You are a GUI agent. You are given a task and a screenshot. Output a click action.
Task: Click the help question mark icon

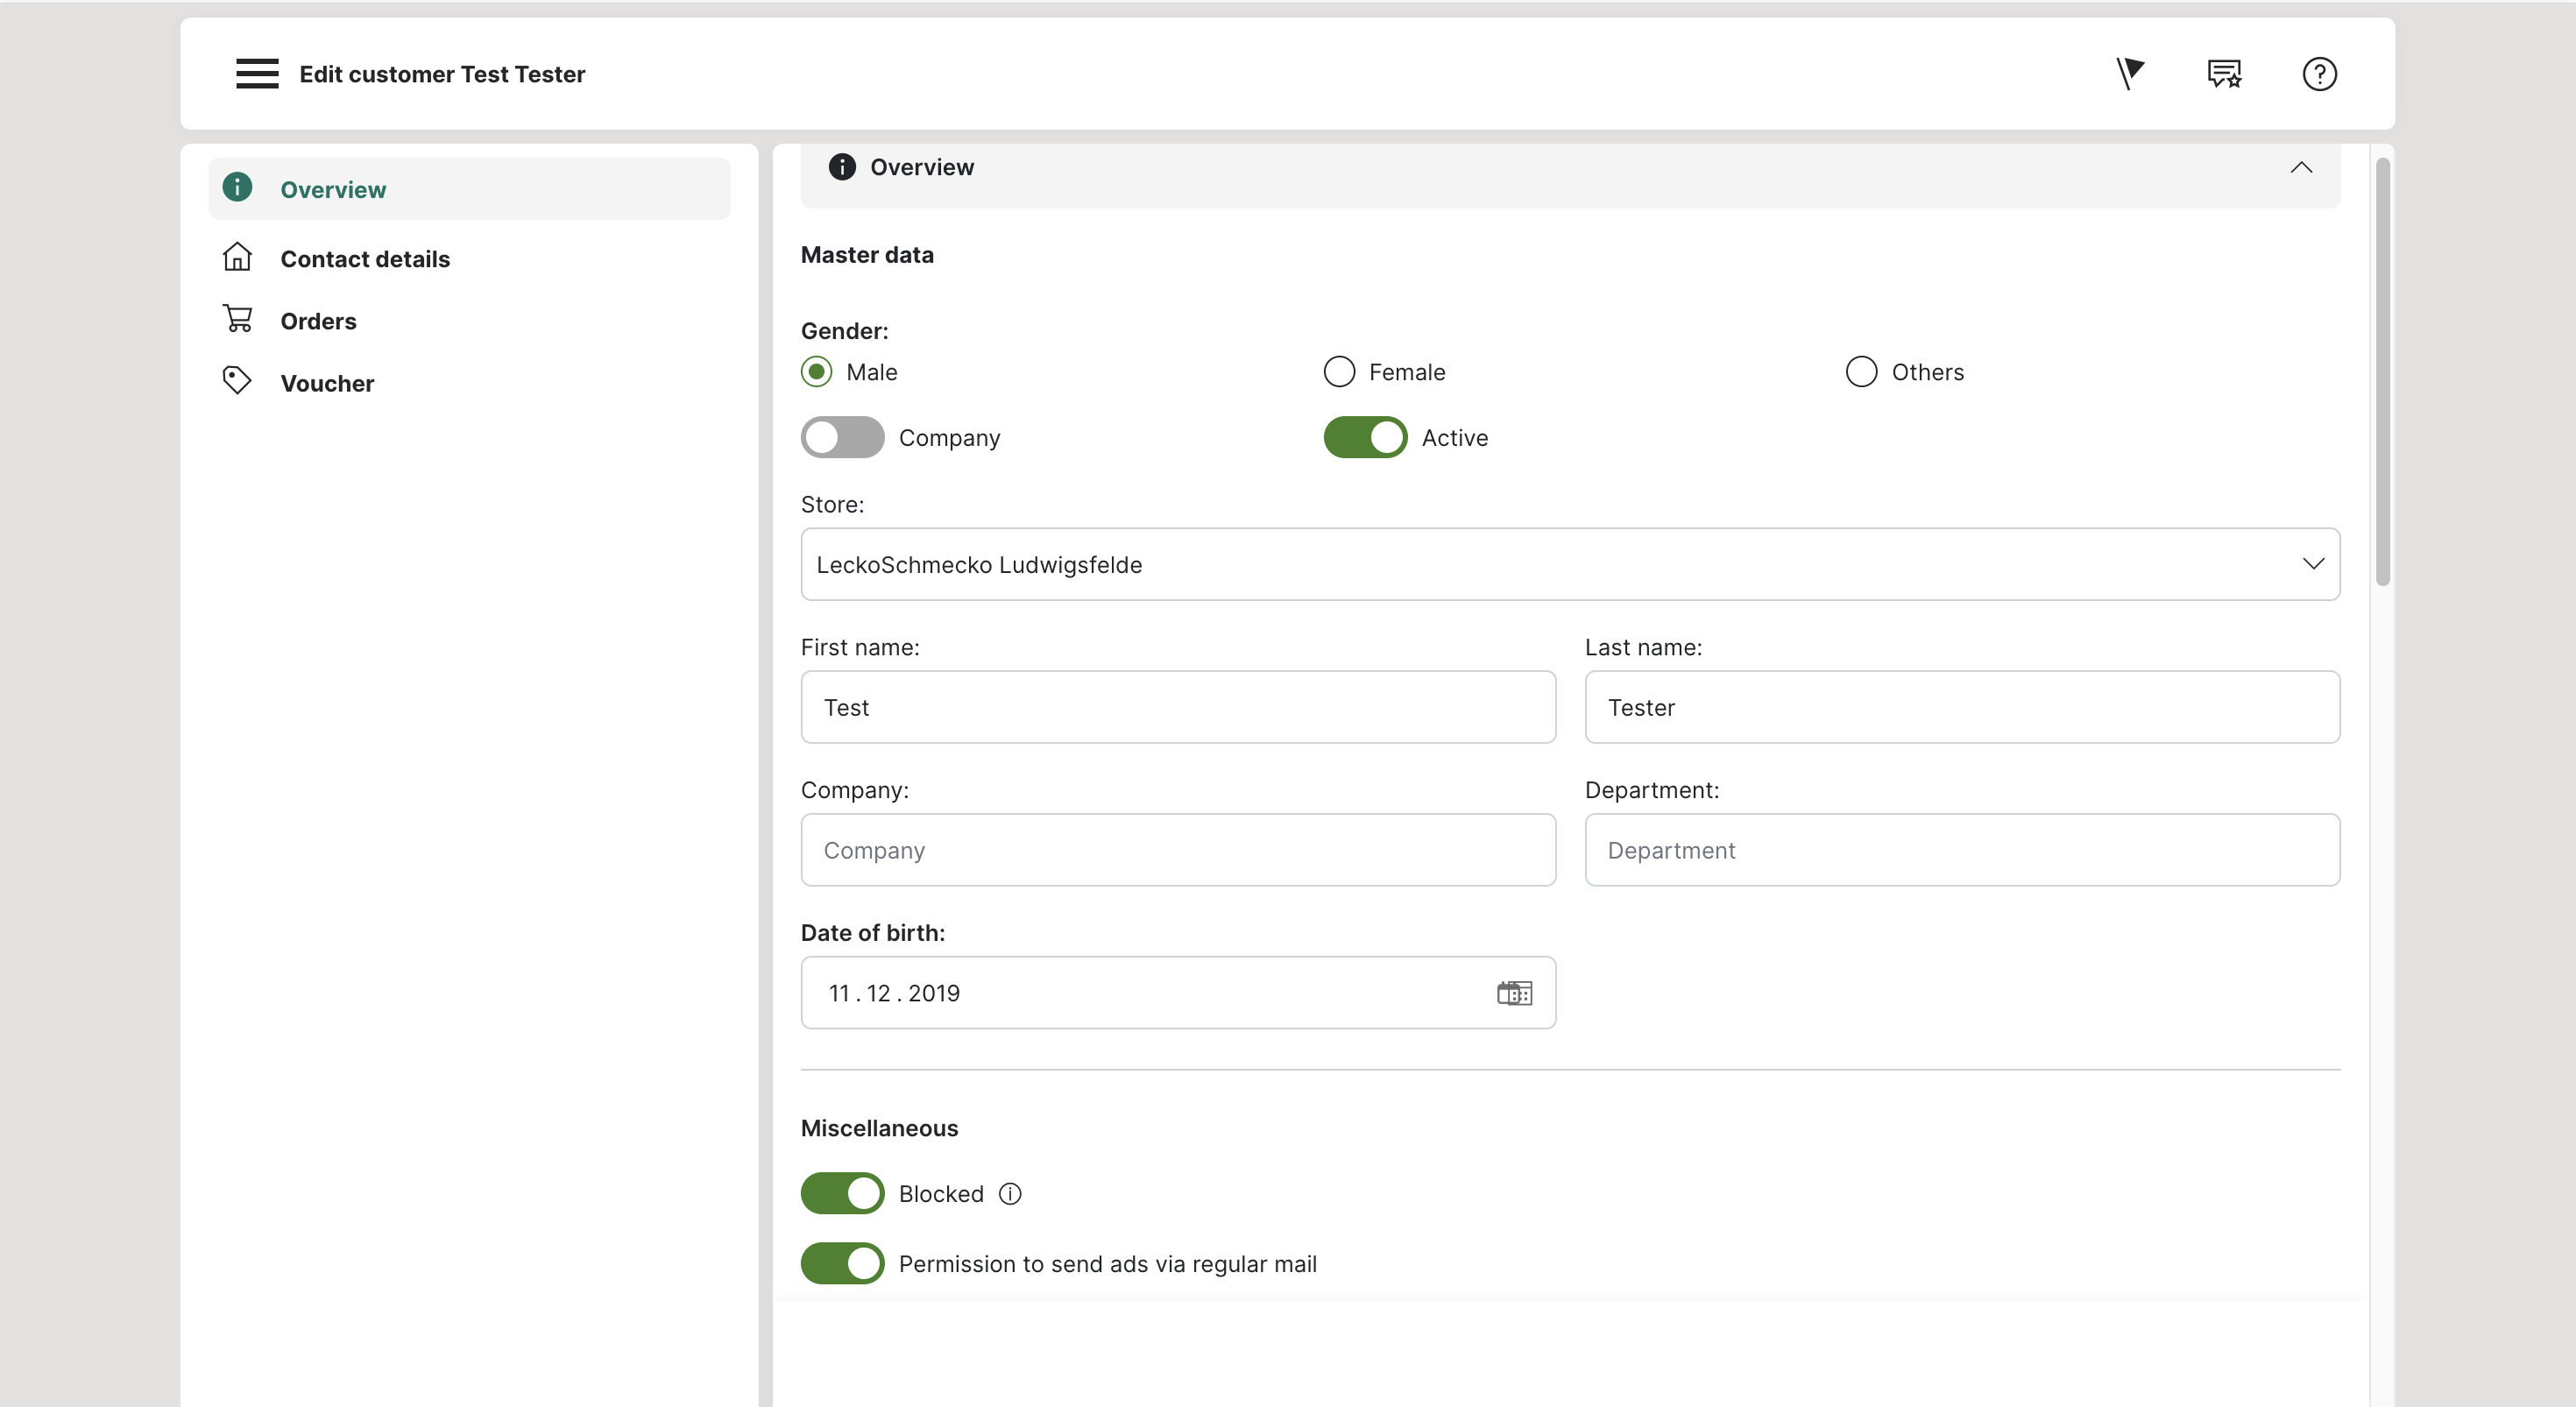[x=2319, y=74]
